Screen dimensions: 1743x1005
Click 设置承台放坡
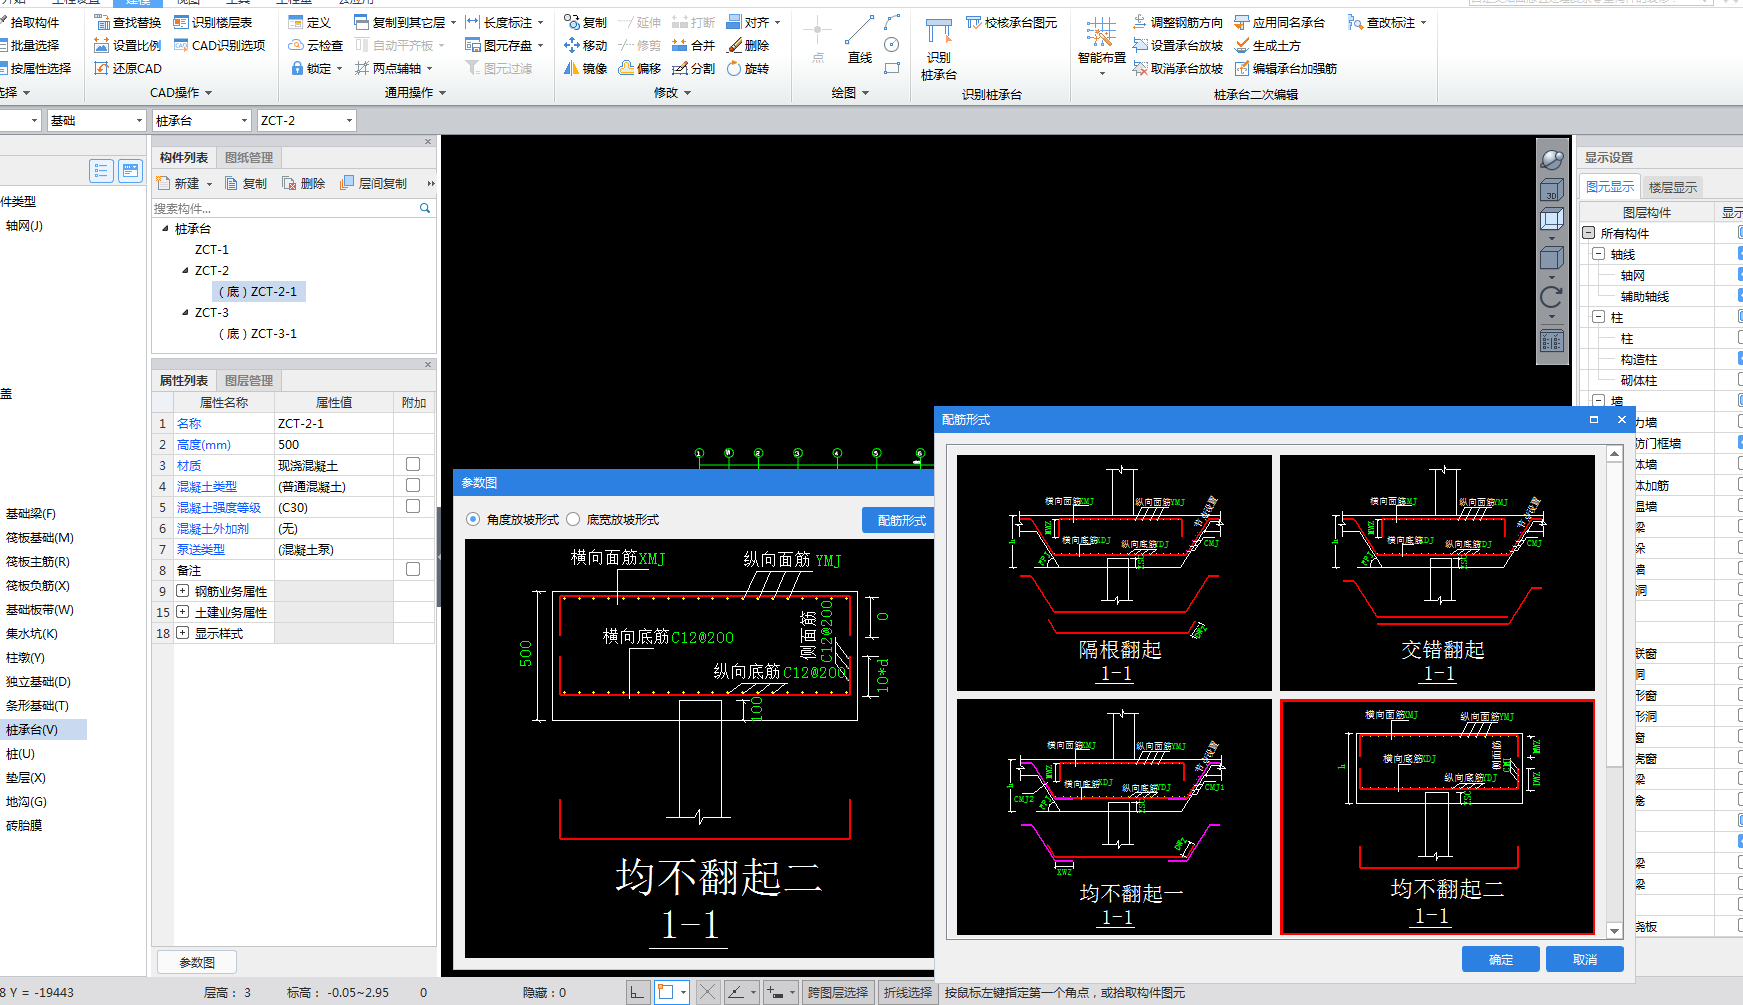[x=1178, y=45]
